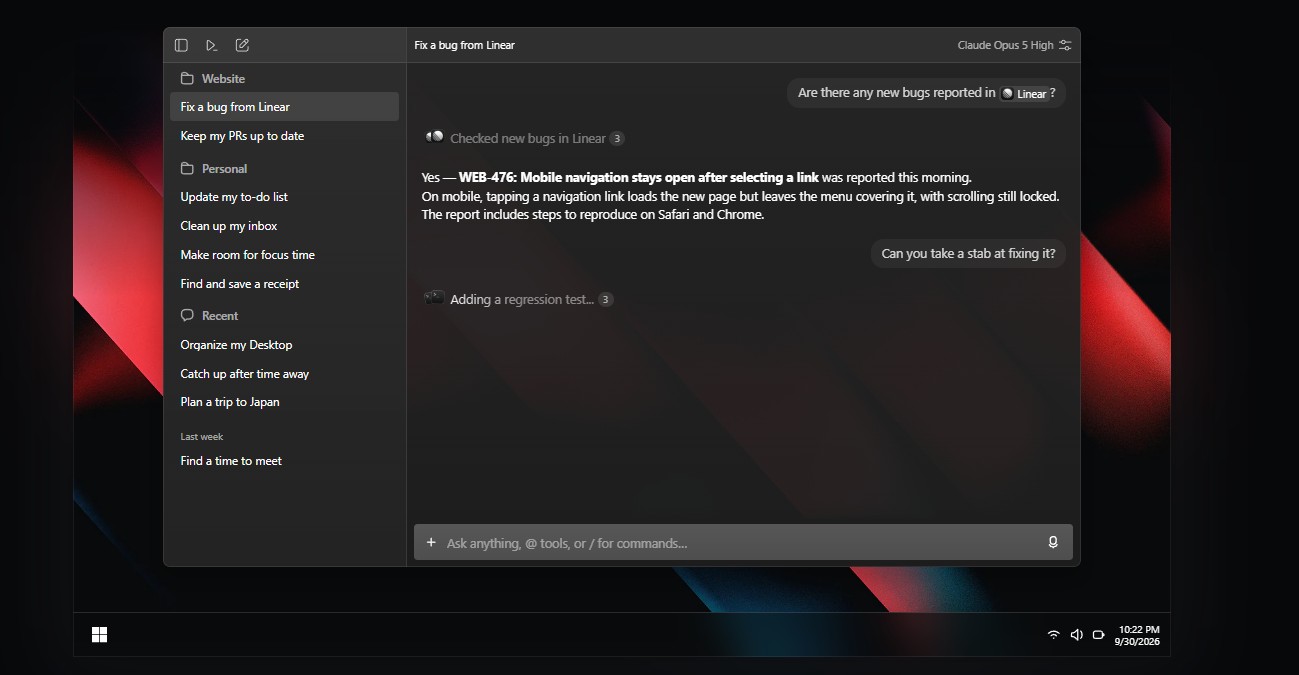This screenshot has width=1299, height=675.
Task: Click the step count badge beside Adding a regression test
Action: tap(605, 299)
